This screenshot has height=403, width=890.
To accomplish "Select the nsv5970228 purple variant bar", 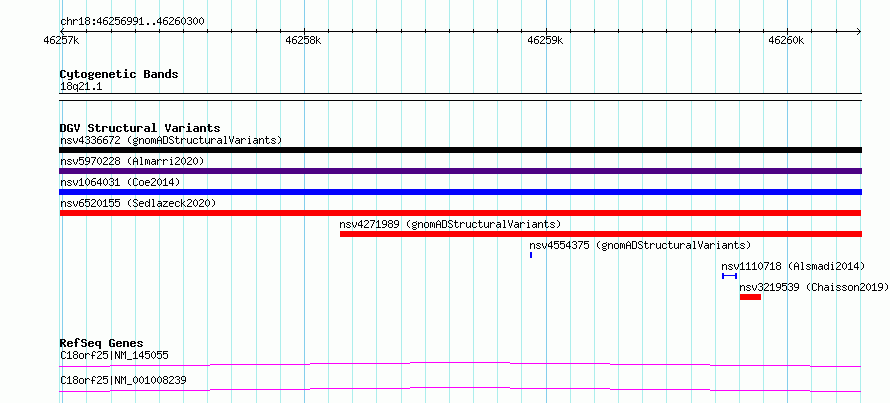I will (x=460, y=171).
